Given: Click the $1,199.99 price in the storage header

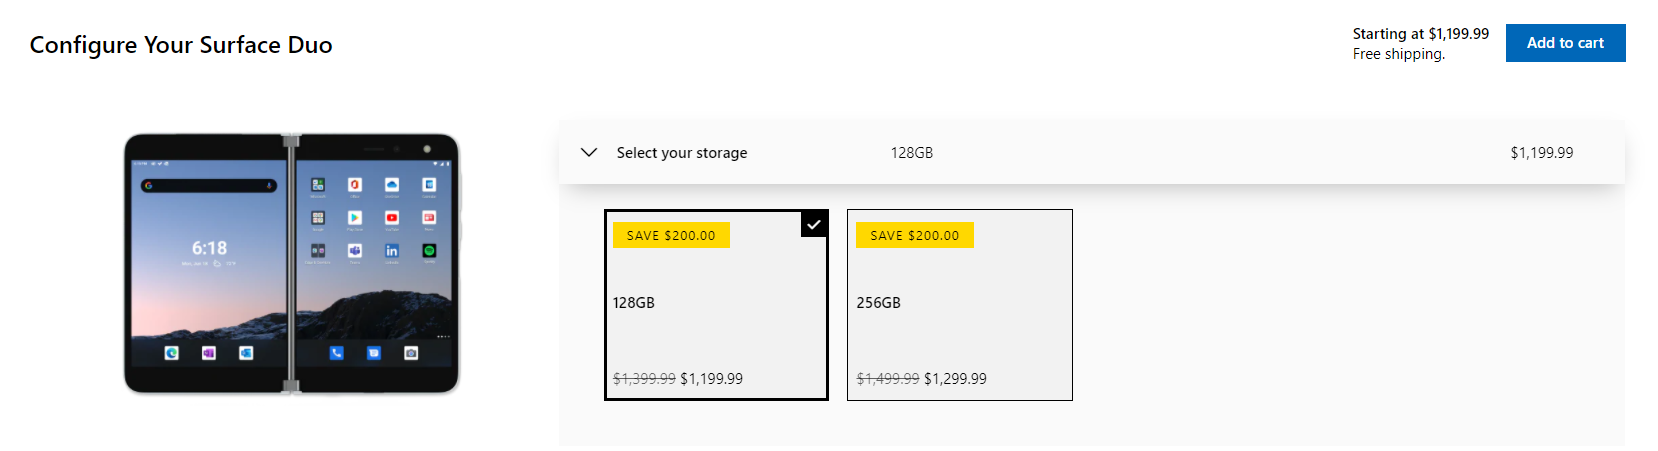Looking at the screenshot, I should (1541, 153).
